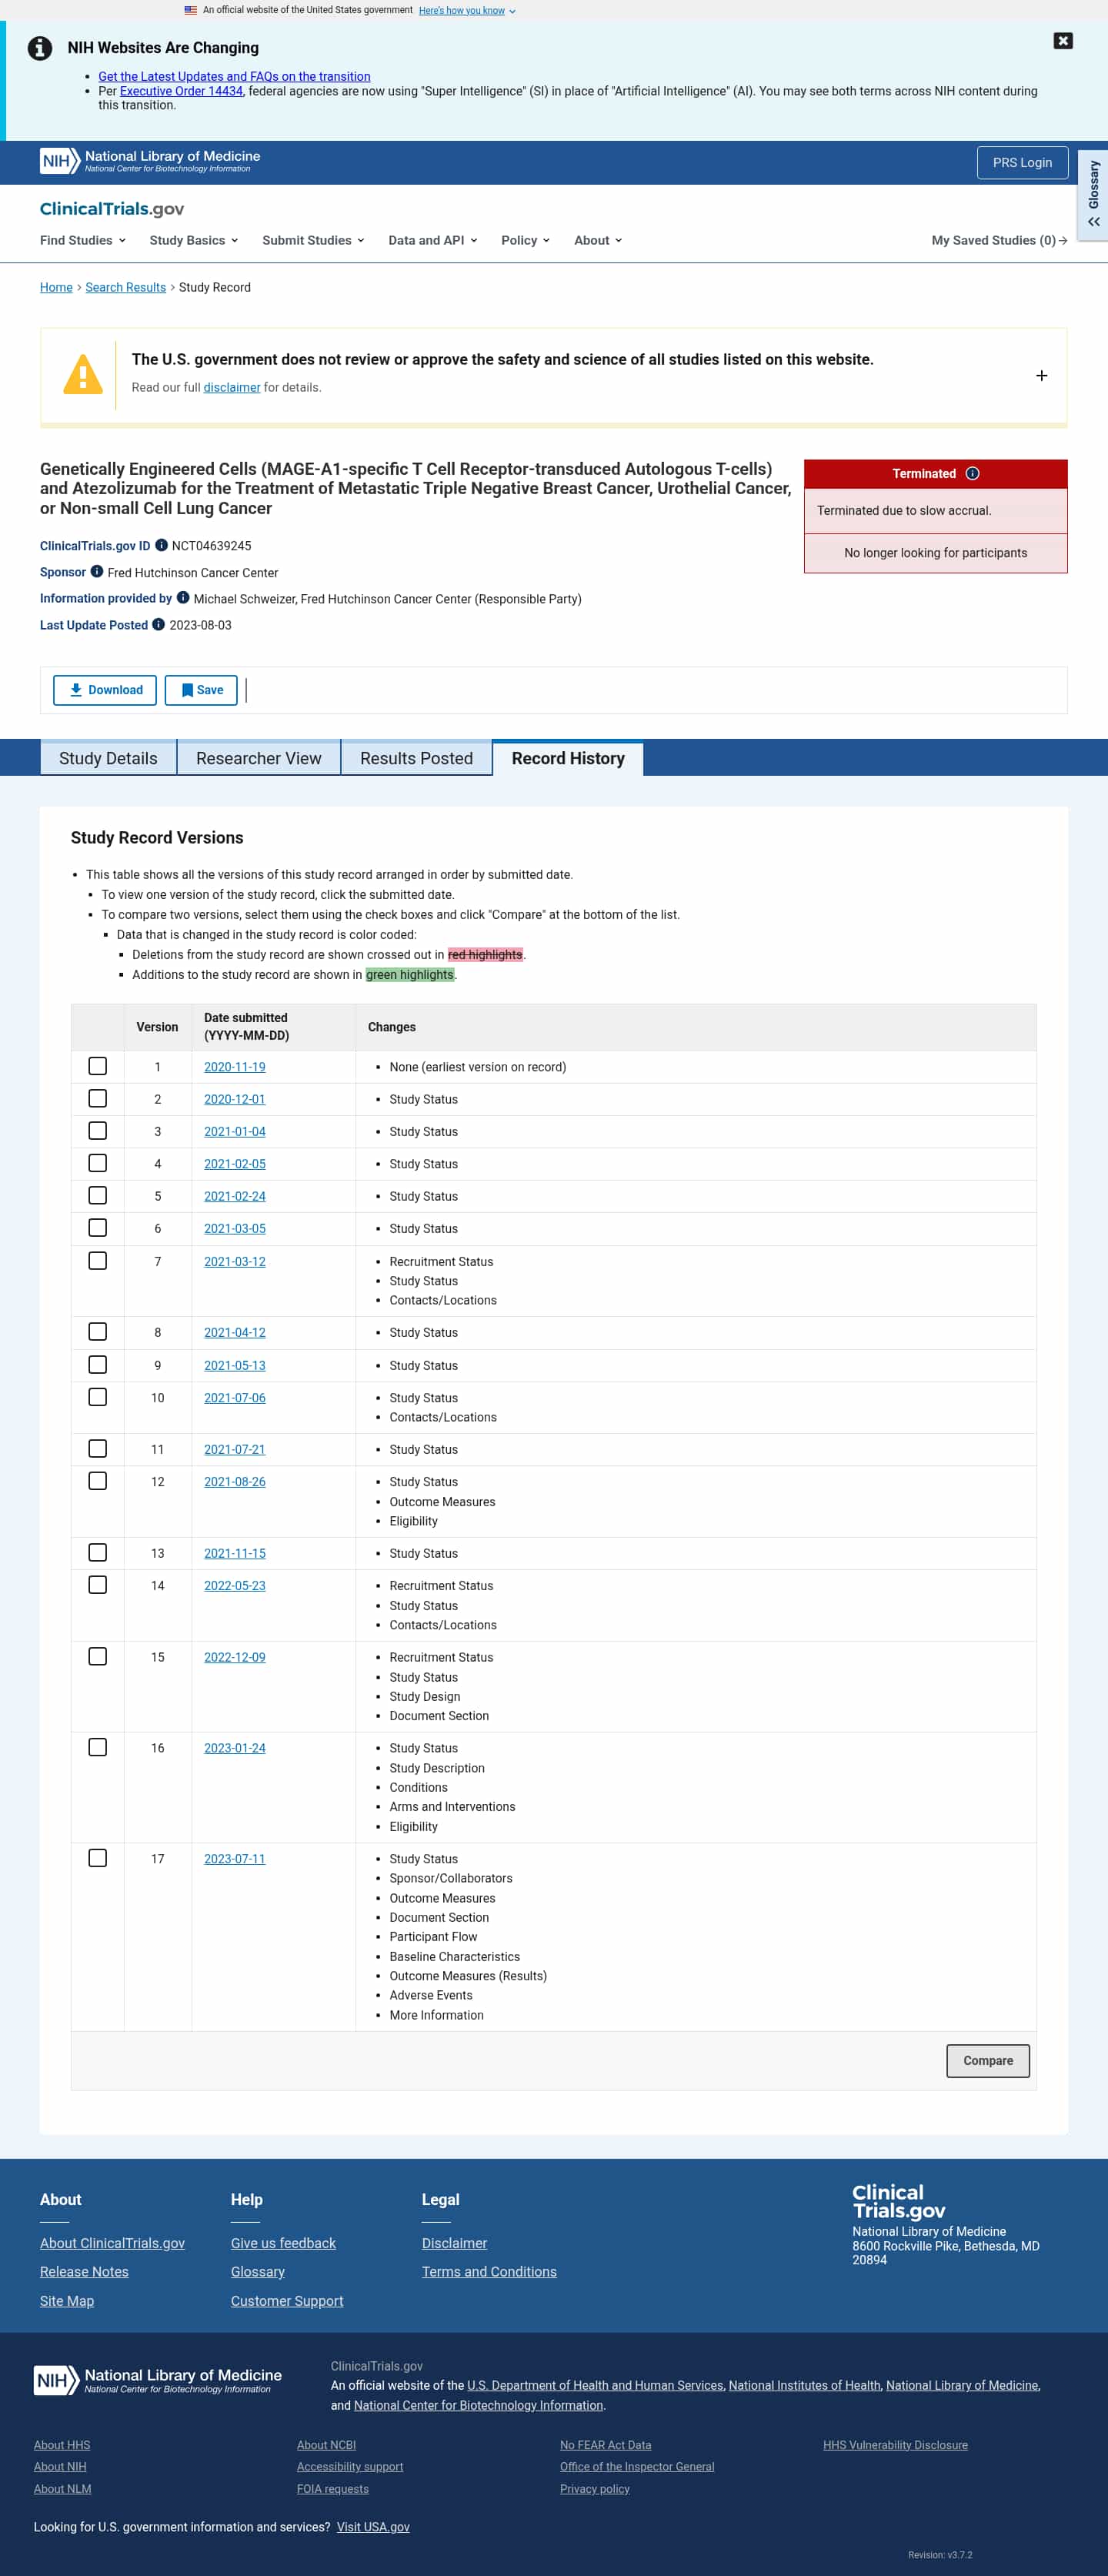
Task: Click the NIH logo in the footer
Action: click(x=158, y=2379)
